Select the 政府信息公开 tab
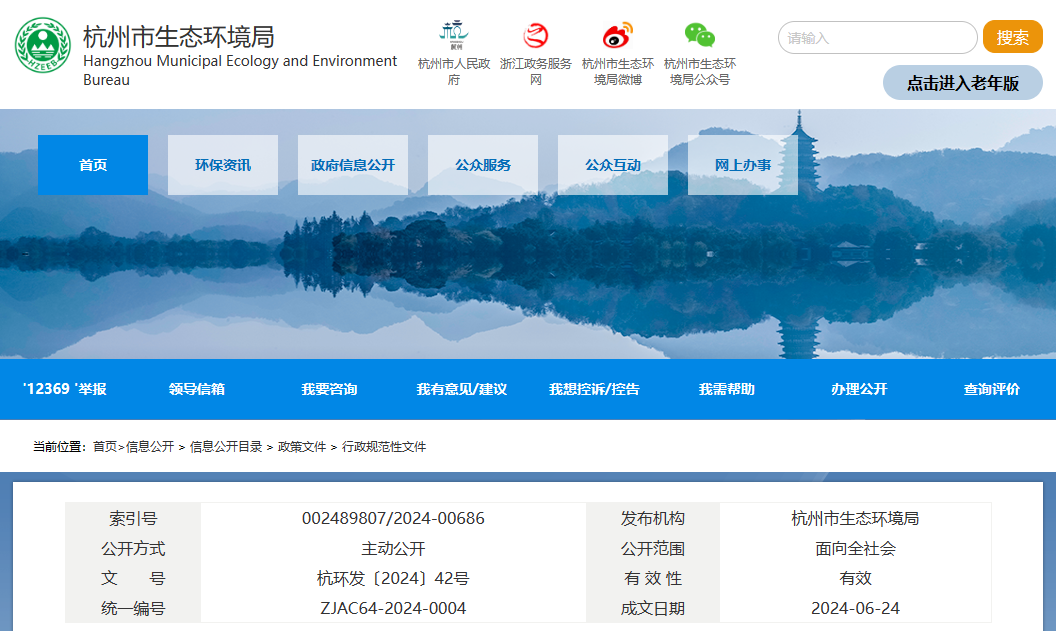 click(352, 164)
